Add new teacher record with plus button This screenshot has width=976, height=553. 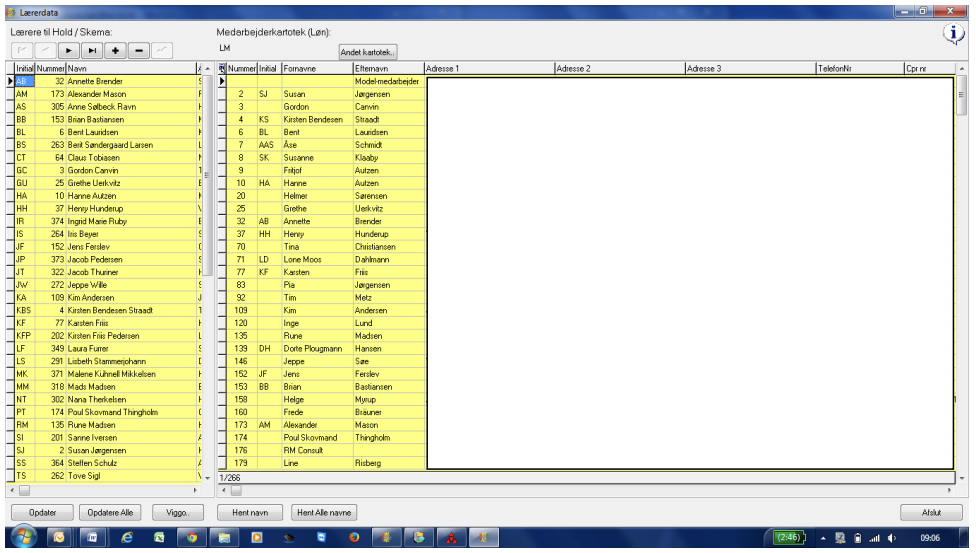pyautogui.click(x=115, y=50)
